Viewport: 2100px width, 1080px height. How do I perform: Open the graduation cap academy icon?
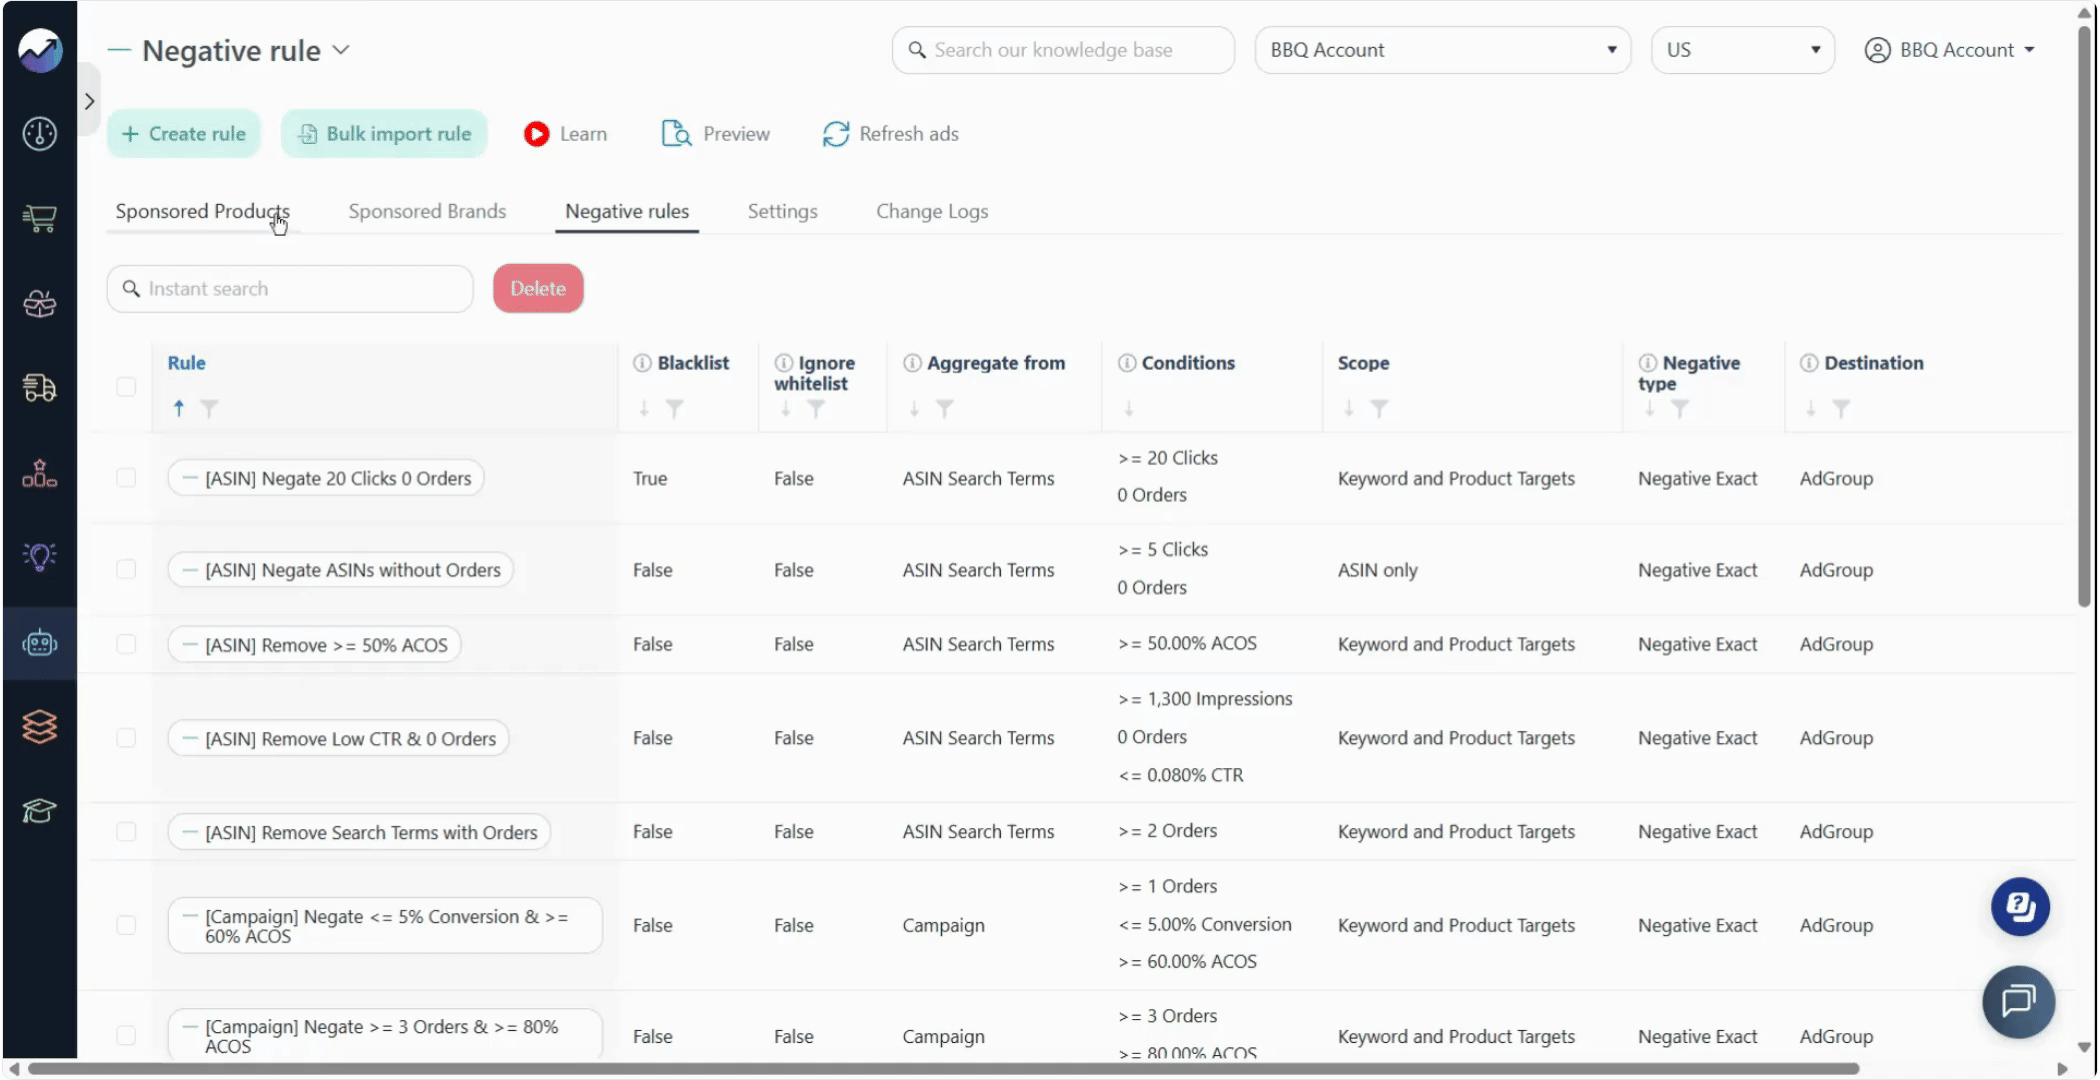click(40, 810)
